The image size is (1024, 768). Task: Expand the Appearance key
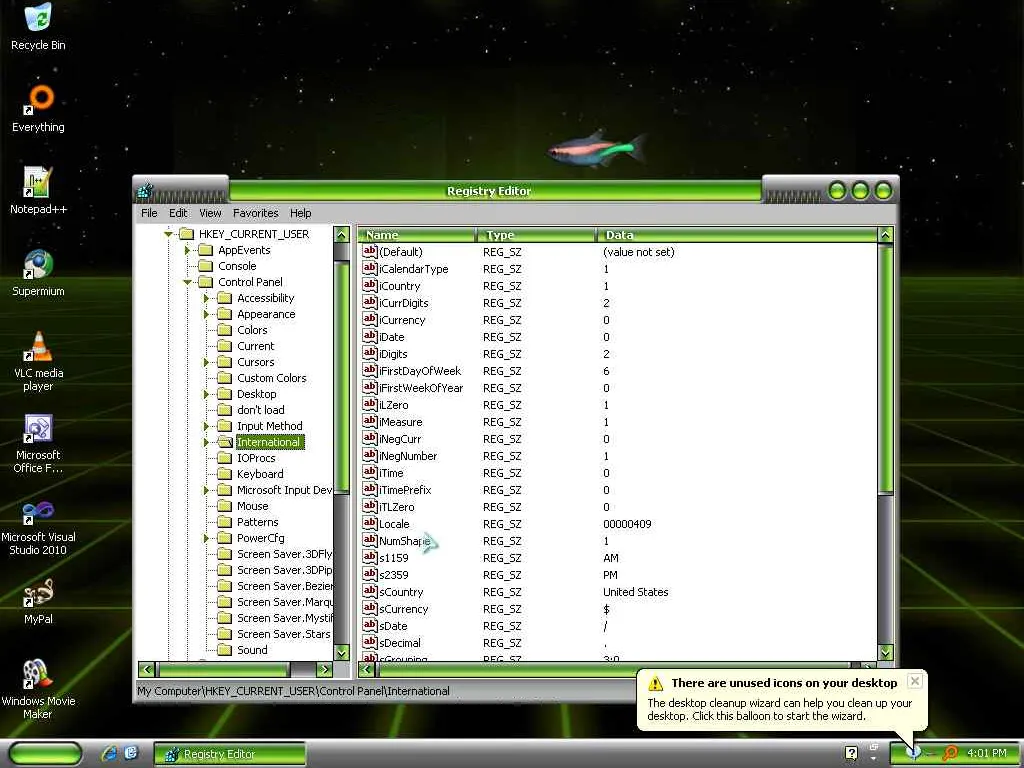pos(206,314)
